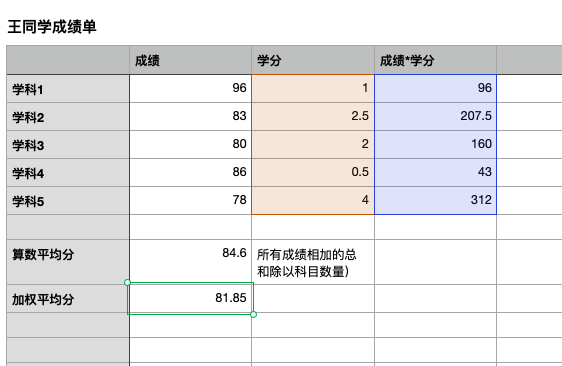Click the product cell showing 207.5
Screen dimensions: 562x366
tap(435, 117)
